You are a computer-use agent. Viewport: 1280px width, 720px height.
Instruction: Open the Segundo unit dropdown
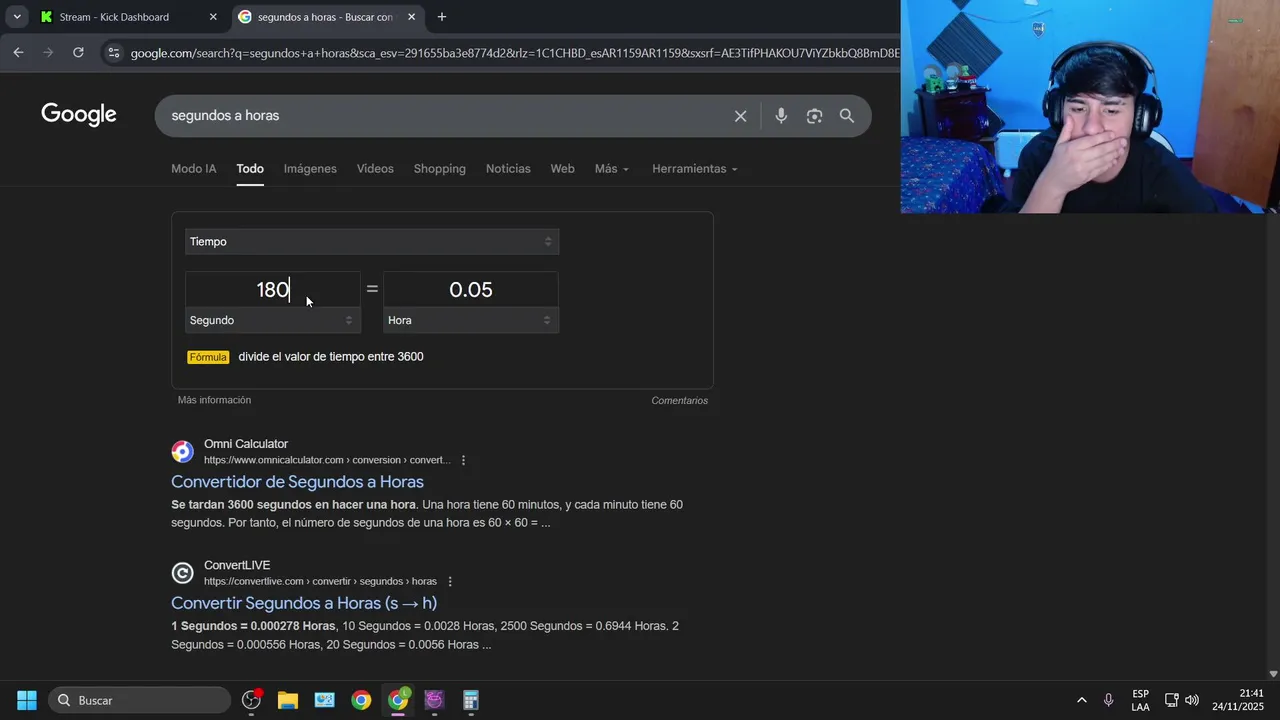(x=272, y=320)
